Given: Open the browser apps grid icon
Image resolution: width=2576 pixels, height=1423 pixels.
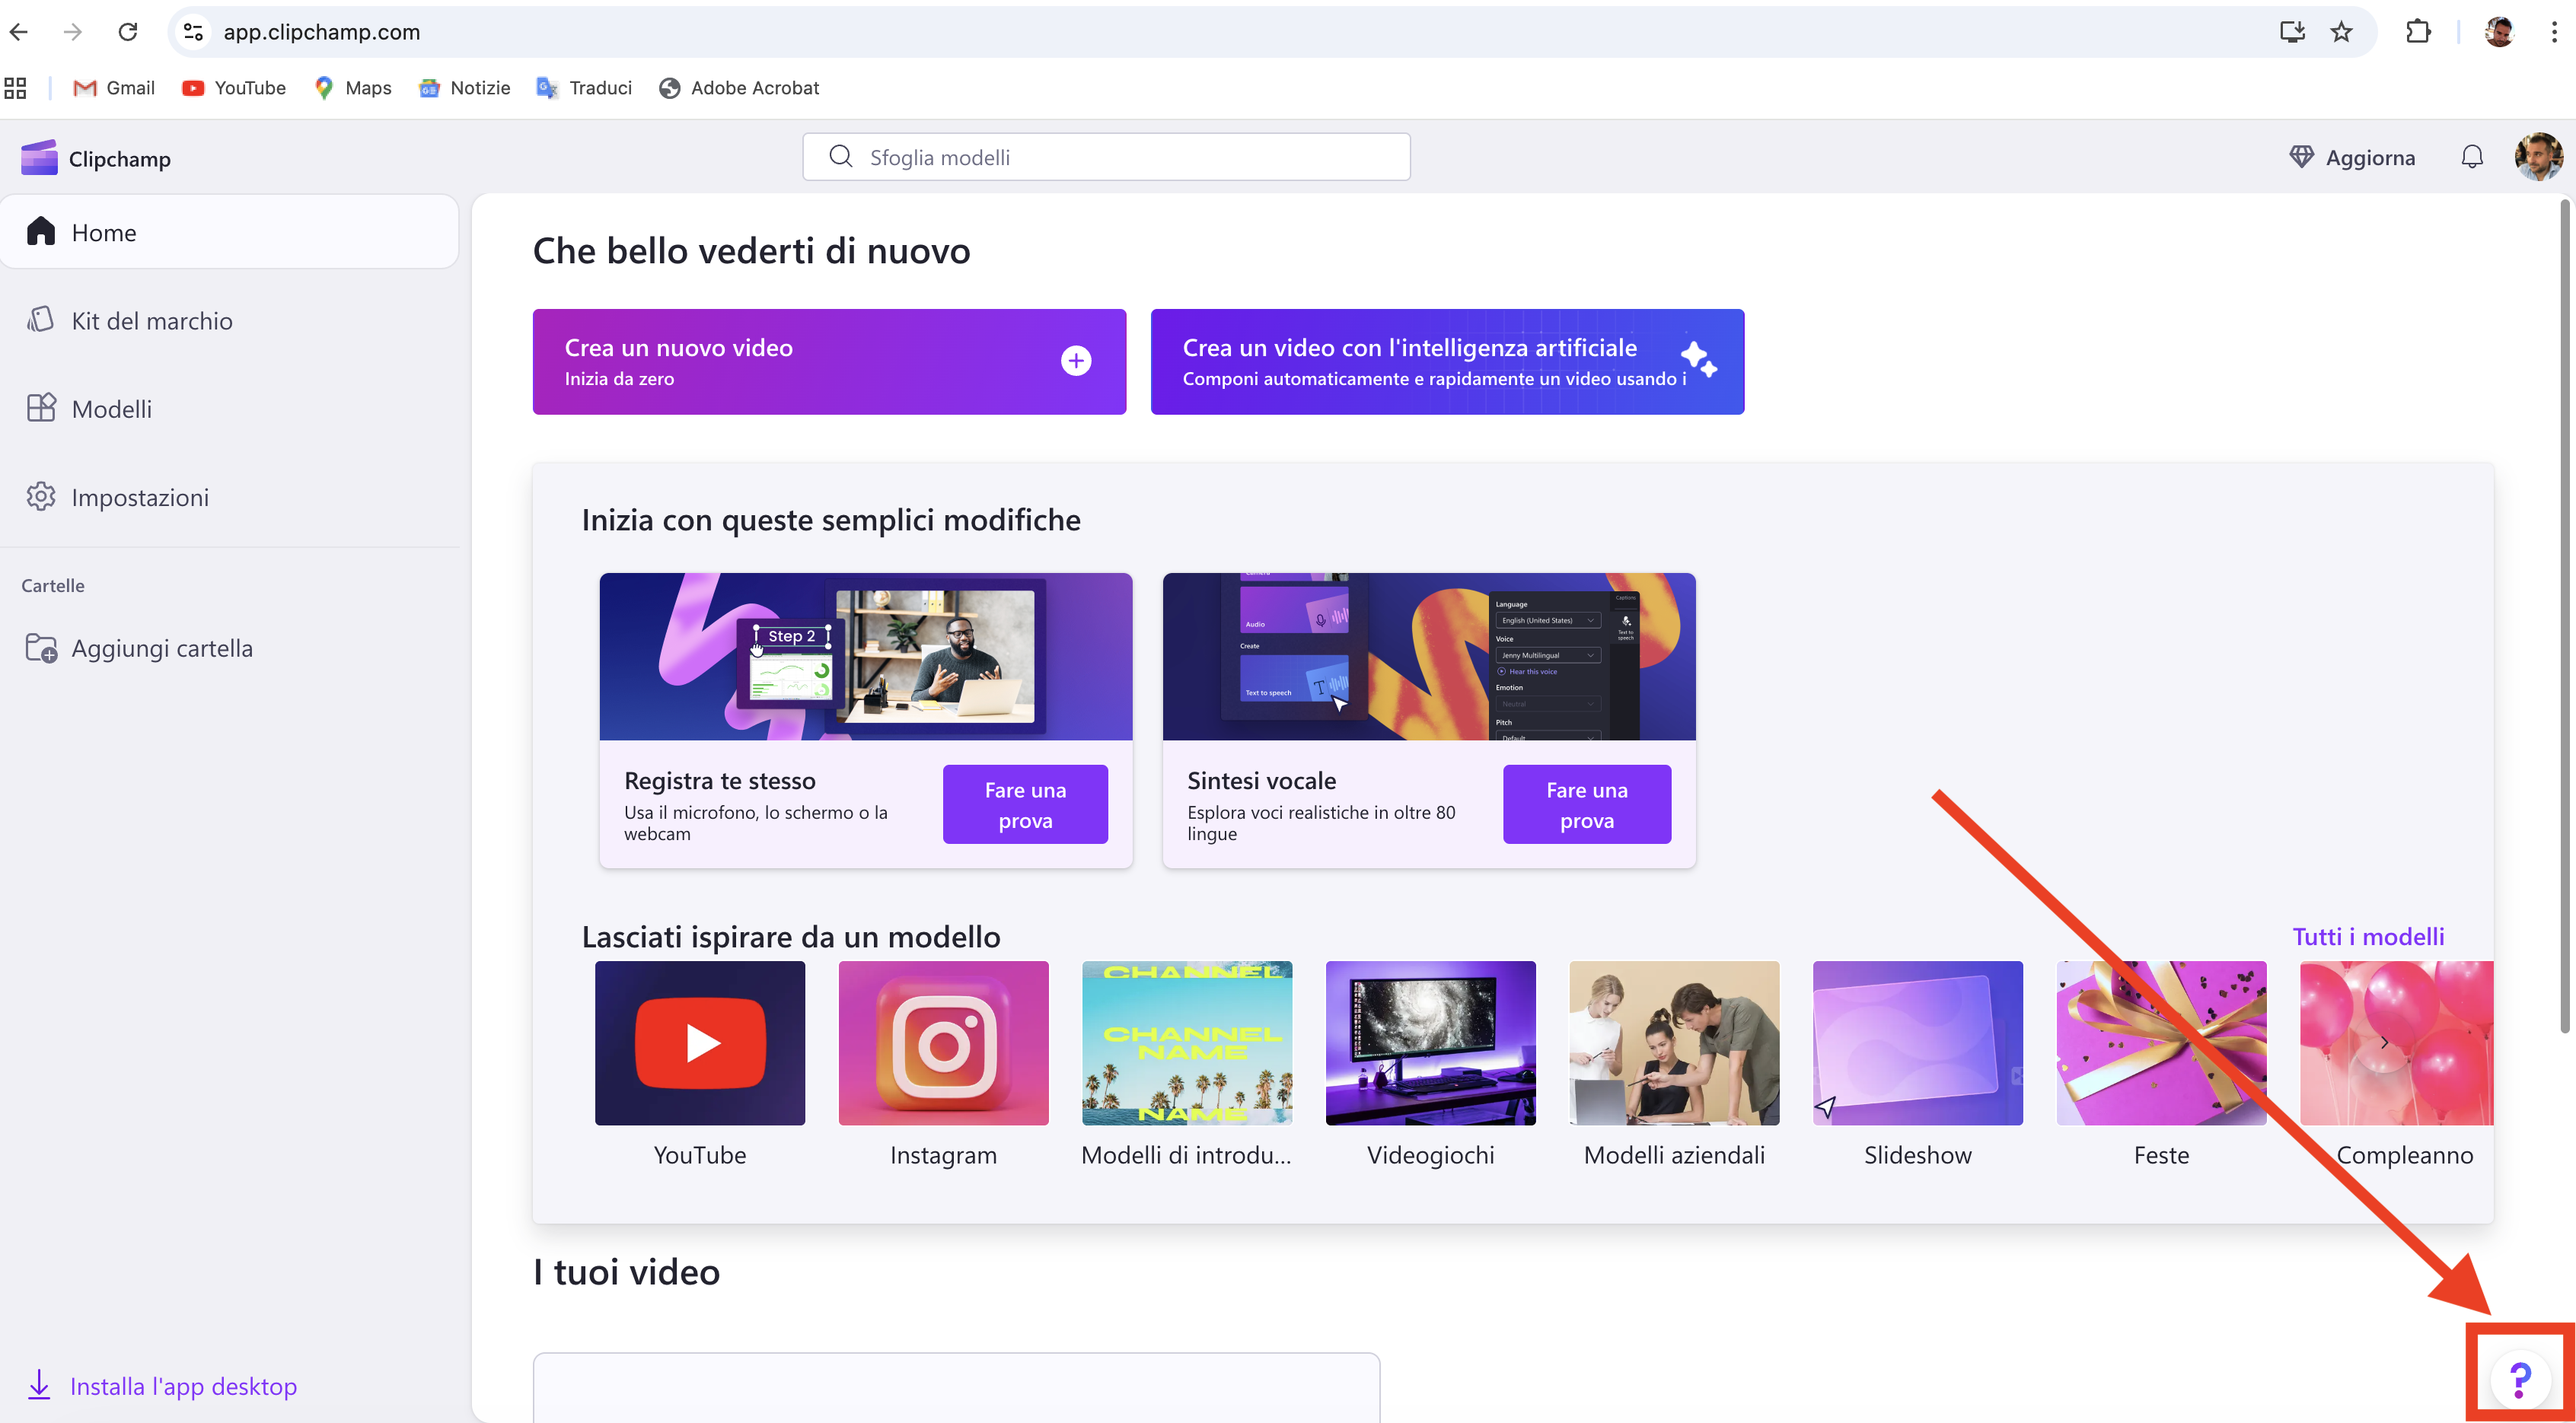Looking at the screenshot, I should pyautogui.click(x=15, y=88).
